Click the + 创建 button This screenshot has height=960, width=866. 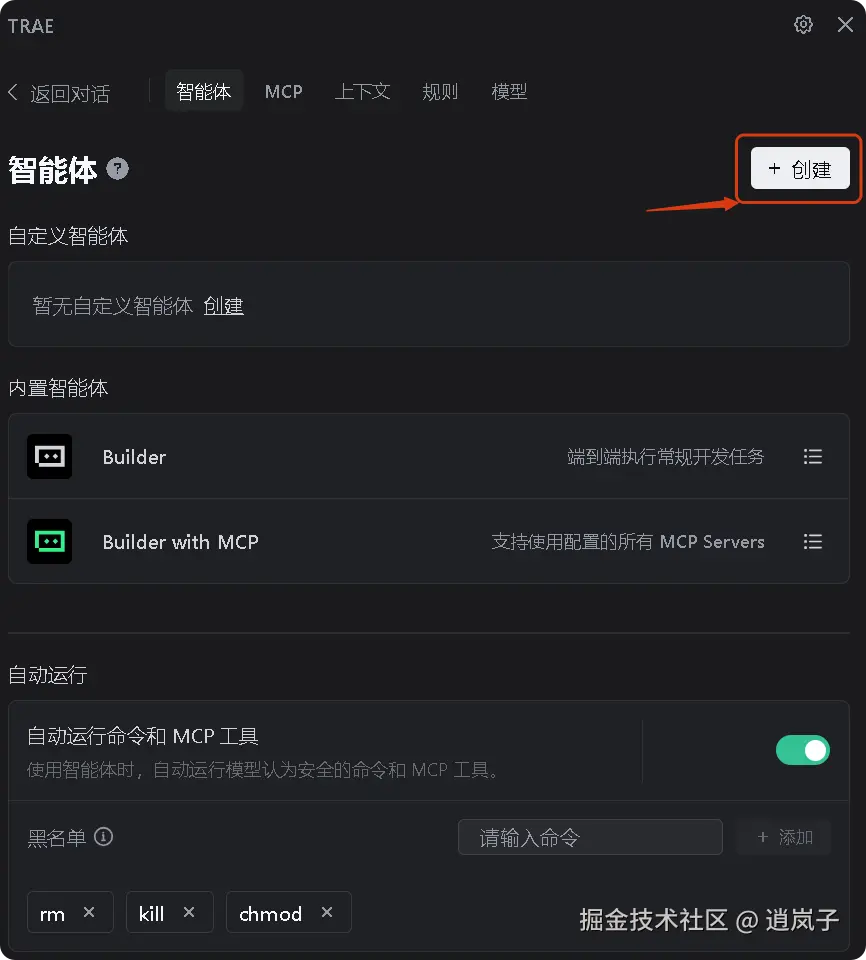pos(800,168)
